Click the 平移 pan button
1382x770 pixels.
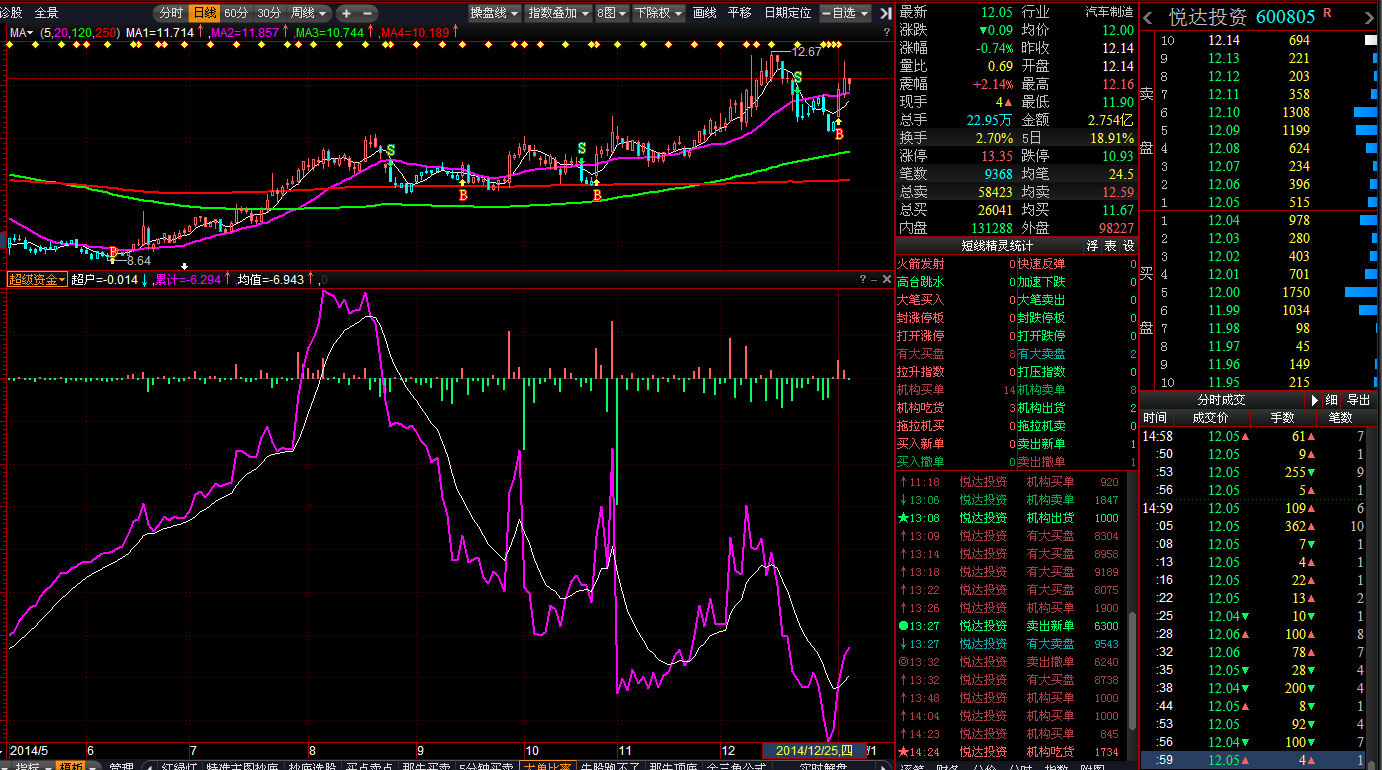pyautogui.click(x=740, y=13)
